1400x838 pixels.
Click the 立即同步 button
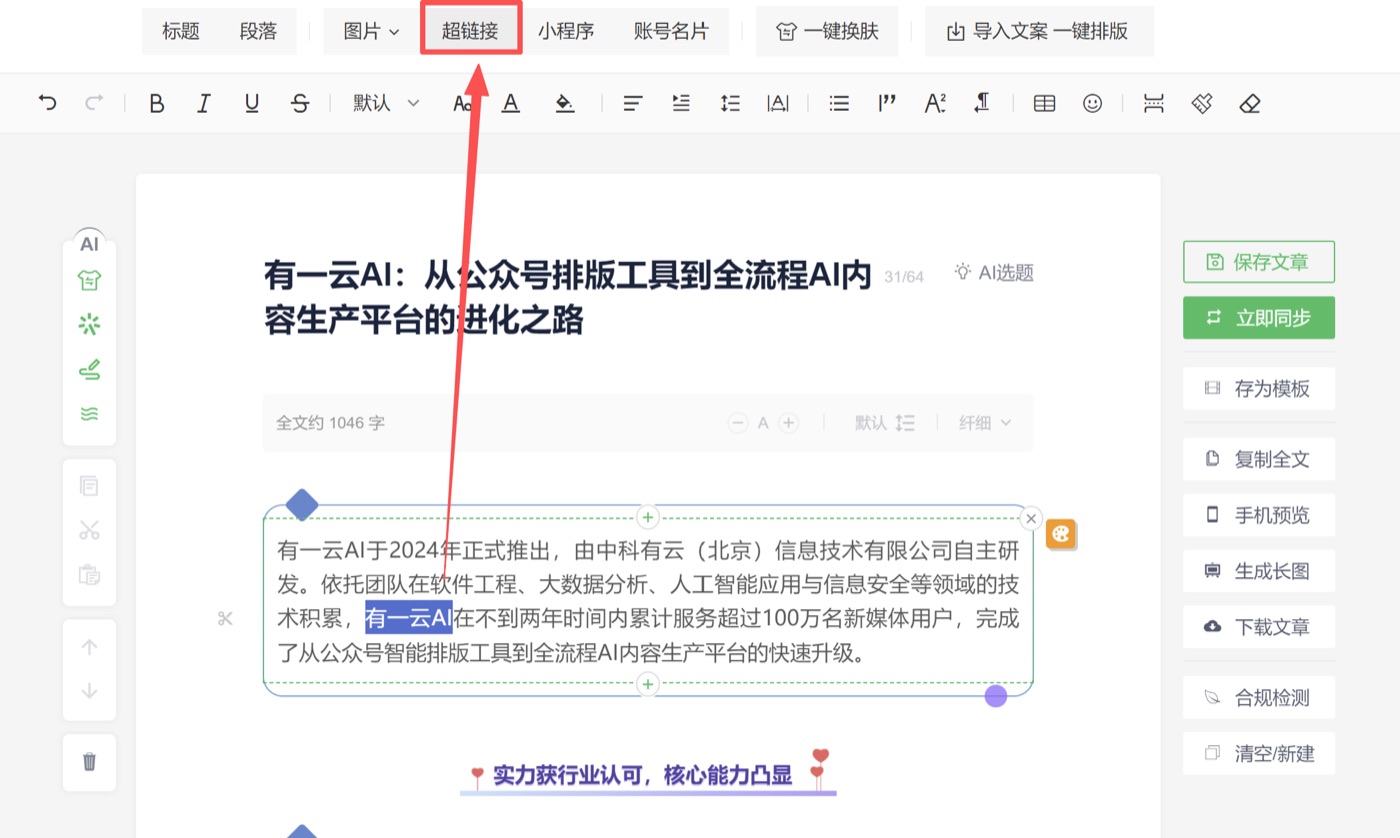(x=1259, y=318)
